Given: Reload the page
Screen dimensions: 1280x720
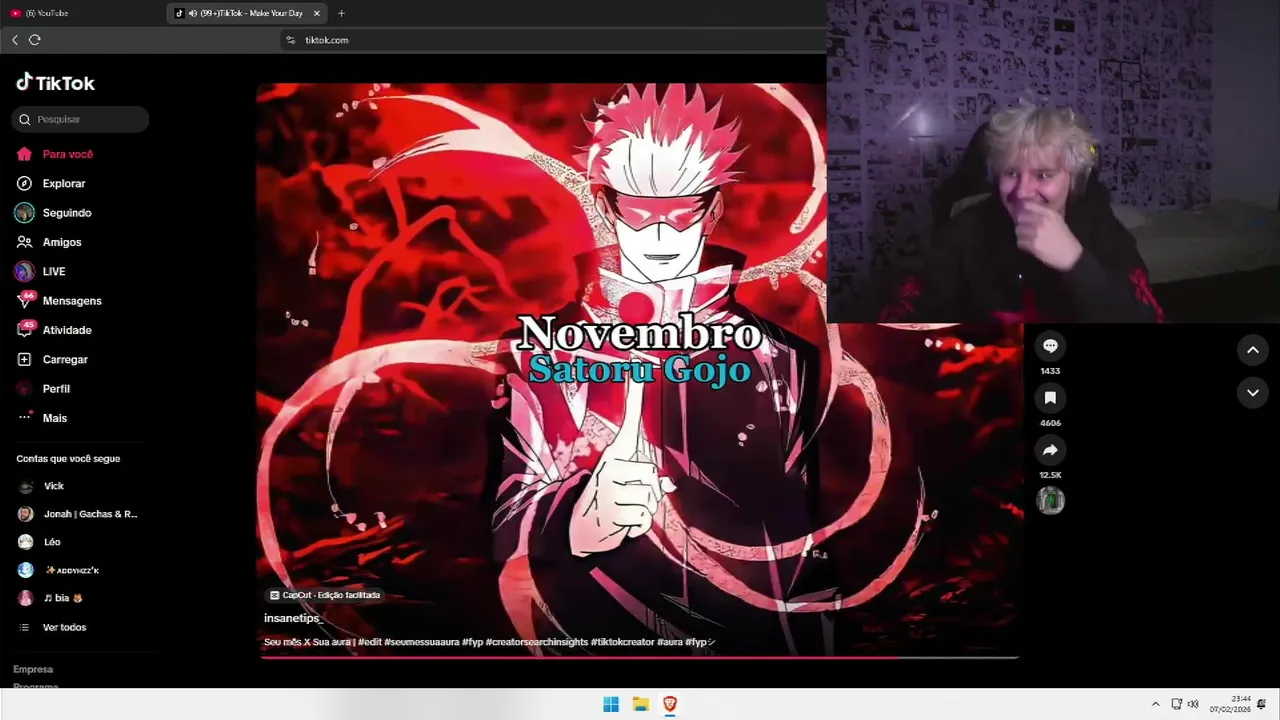Looking at the screenshot, I should (x=35, y=40).
